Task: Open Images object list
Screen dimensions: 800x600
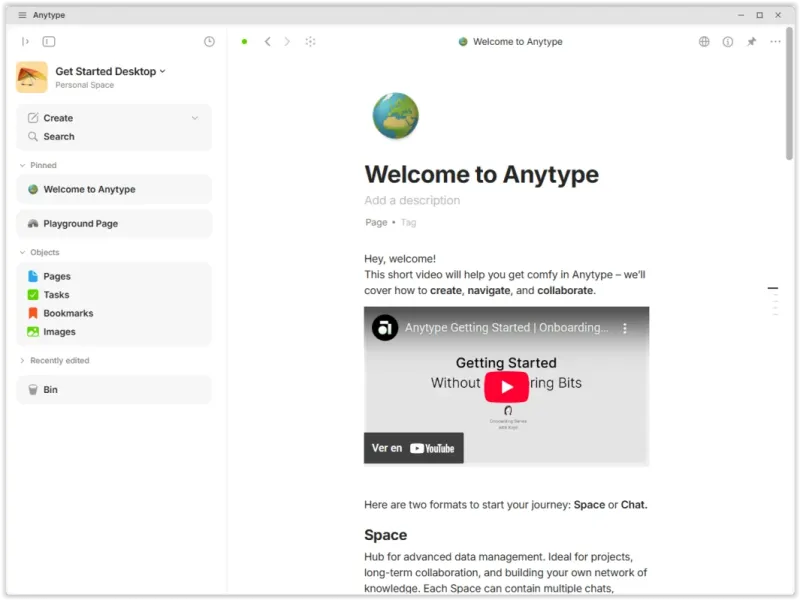Action: click(114, 332)
